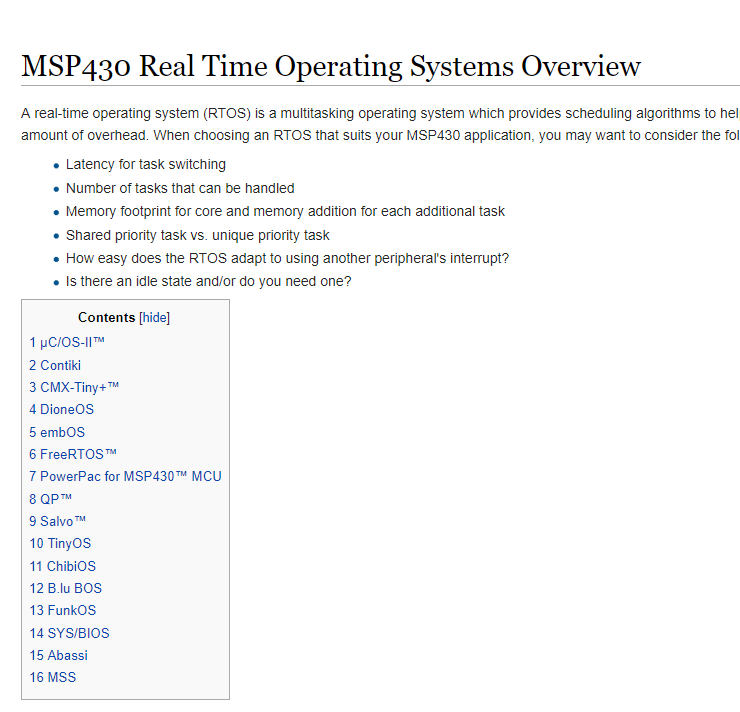This screenshot has height=712, width=740.
Task: Open the Salvo contents entry
Action: (57, 521)
